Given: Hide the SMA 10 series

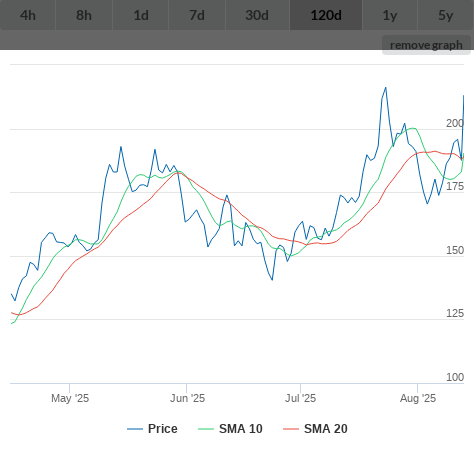Looking at the screenshot, I should click(230, 429).
